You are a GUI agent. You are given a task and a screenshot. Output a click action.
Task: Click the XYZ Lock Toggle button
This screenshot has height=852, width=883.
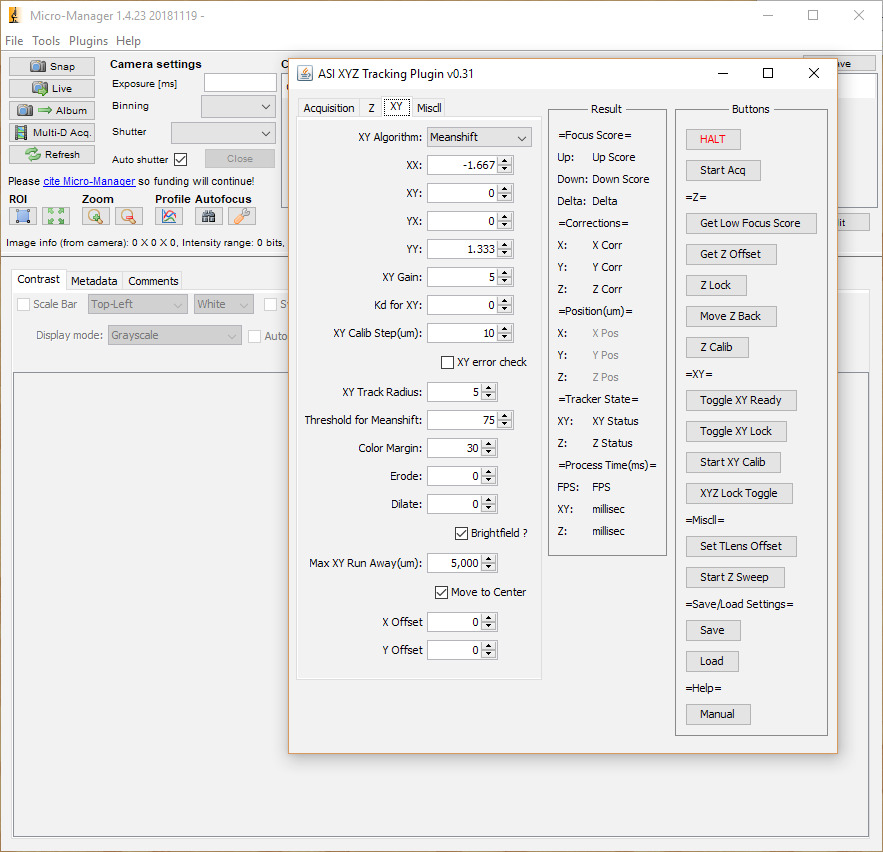(739, 493)
